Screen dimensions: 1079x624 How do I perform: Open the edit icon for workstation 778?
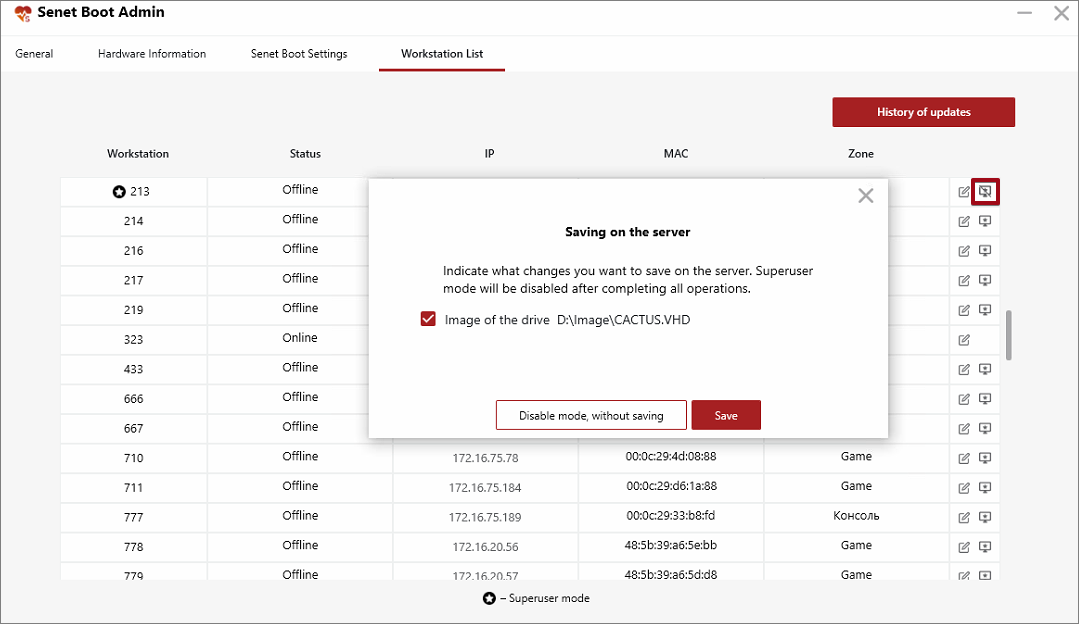[963, 546]
